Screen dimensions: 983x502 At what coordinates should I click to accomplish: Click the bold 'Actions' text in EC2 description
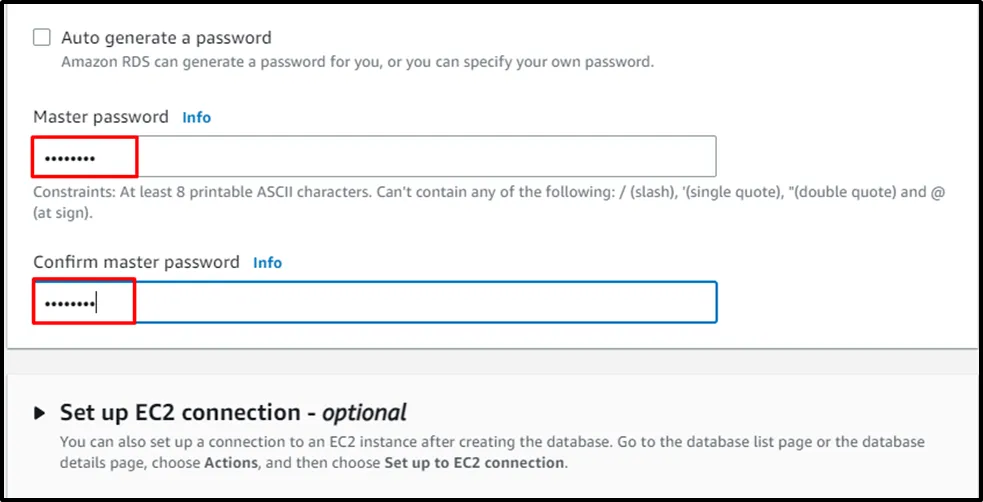pyautogui.click(x=231, y=463)
